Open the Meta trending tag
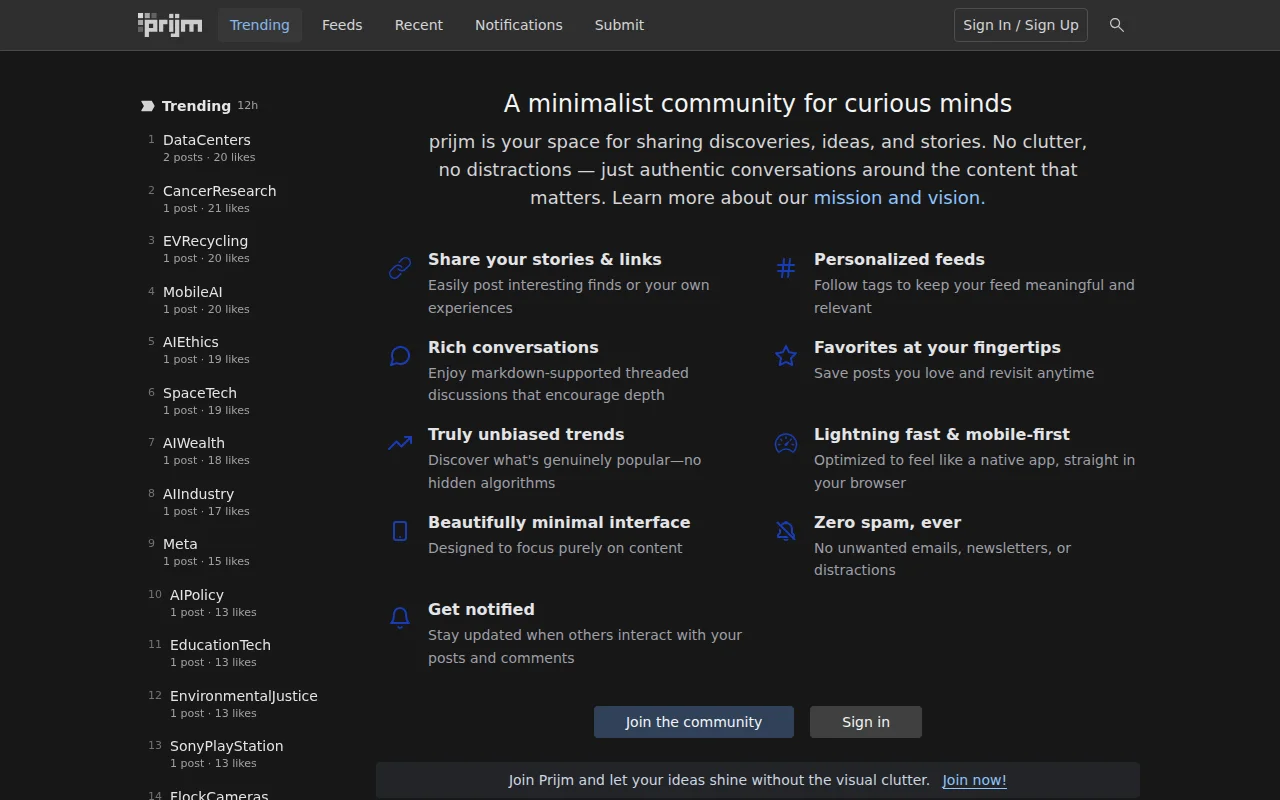 pos(180,544)
